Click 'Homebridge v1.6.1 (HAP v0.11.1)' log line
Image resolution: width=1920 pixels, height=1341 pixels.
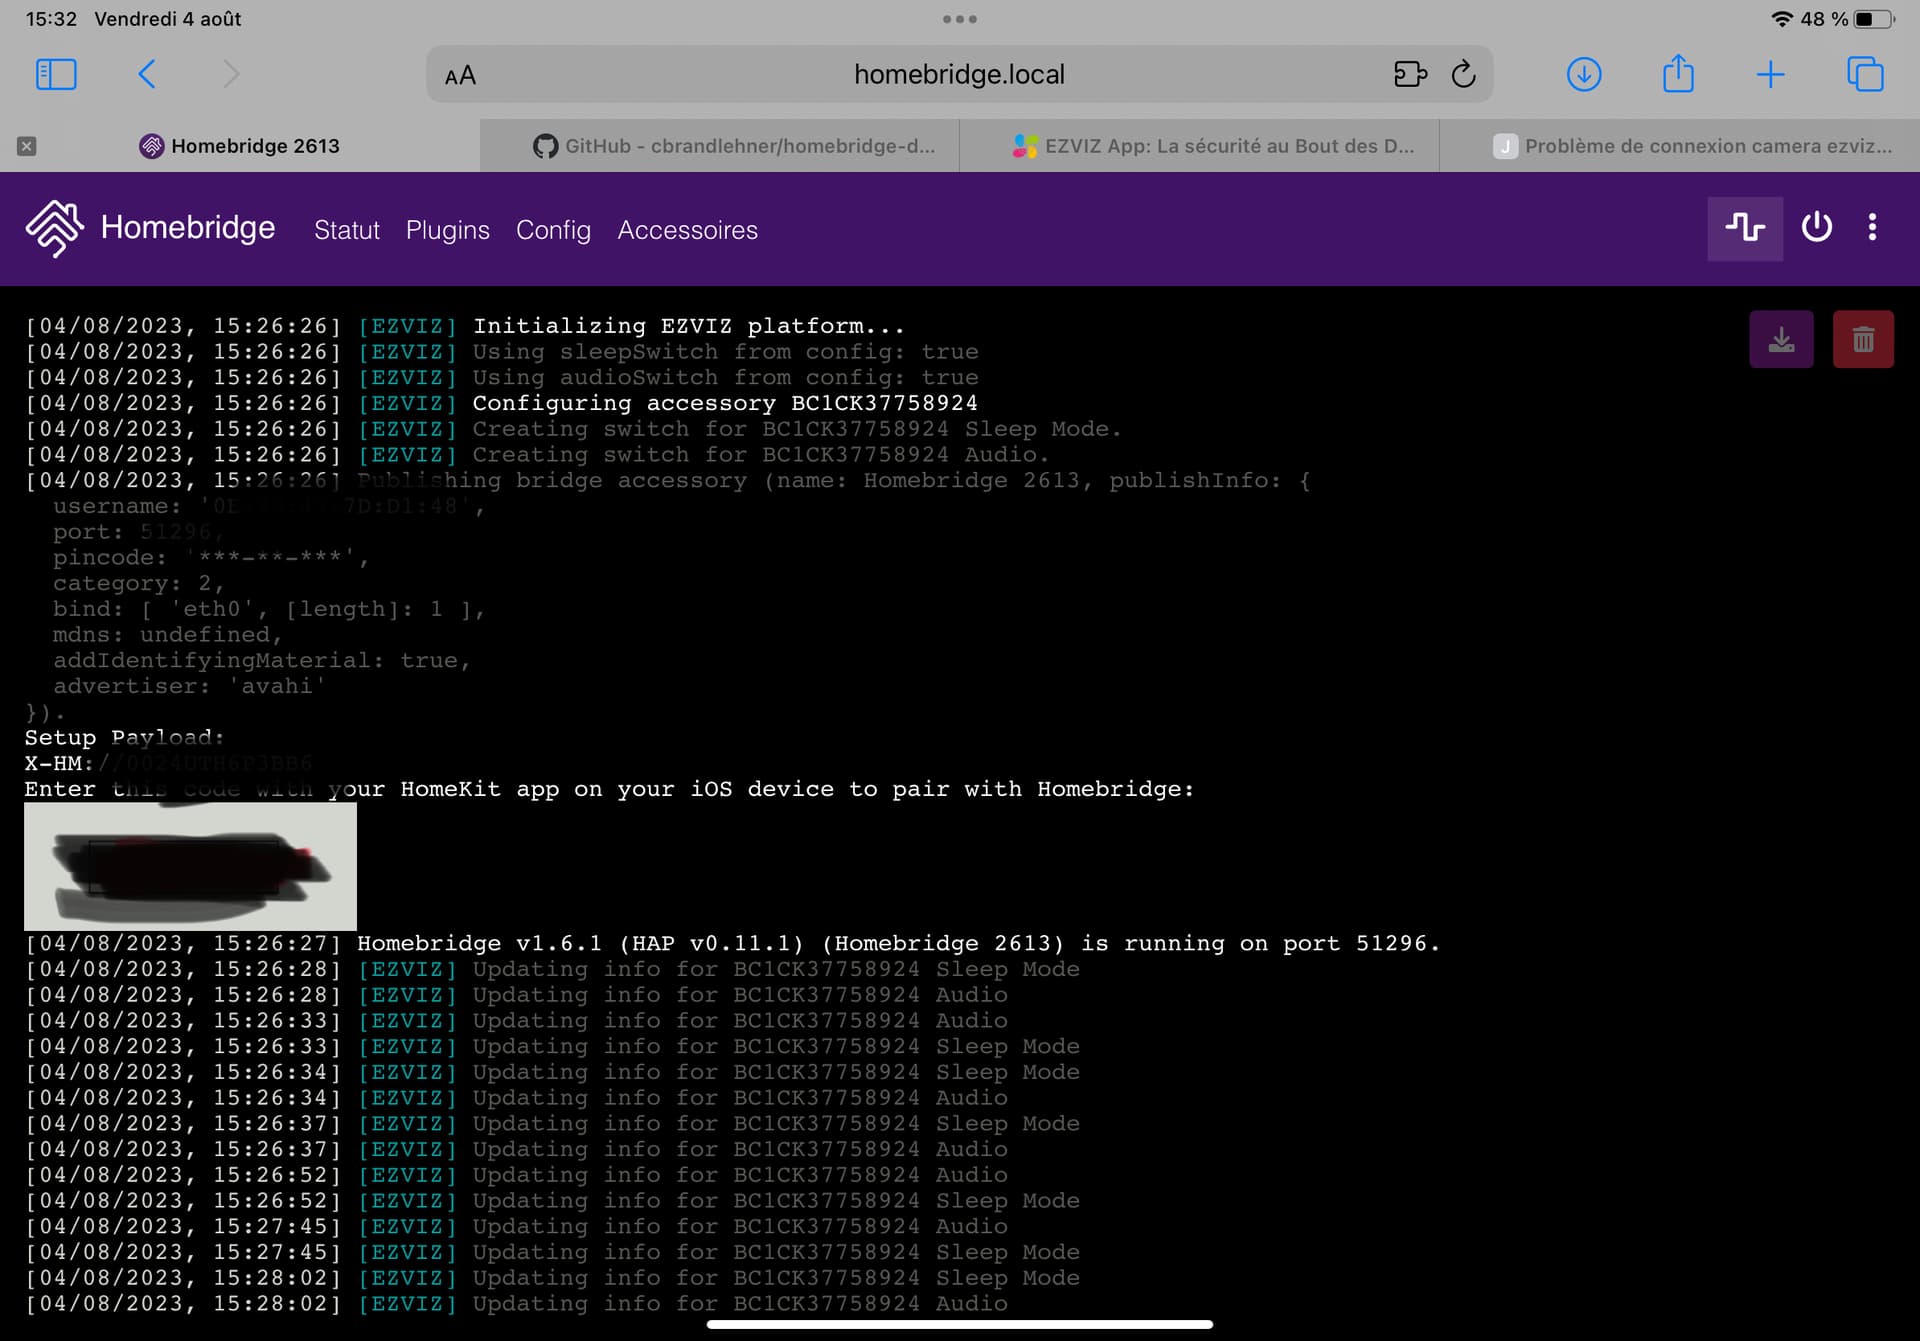732,944
